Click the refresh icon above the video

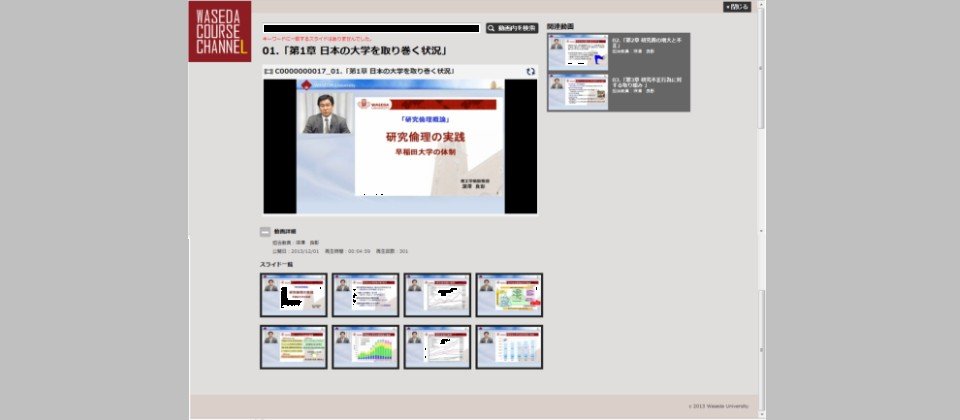coord(530,71)
